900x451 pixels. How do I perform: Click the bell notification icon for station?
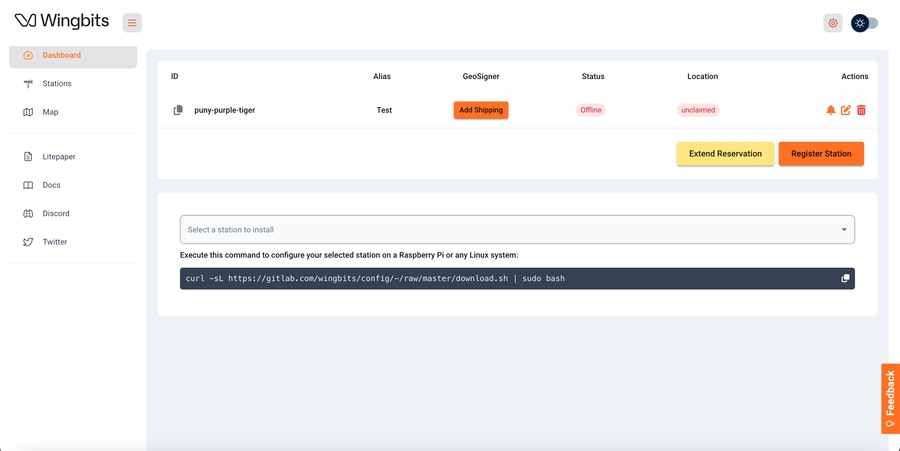831,110
